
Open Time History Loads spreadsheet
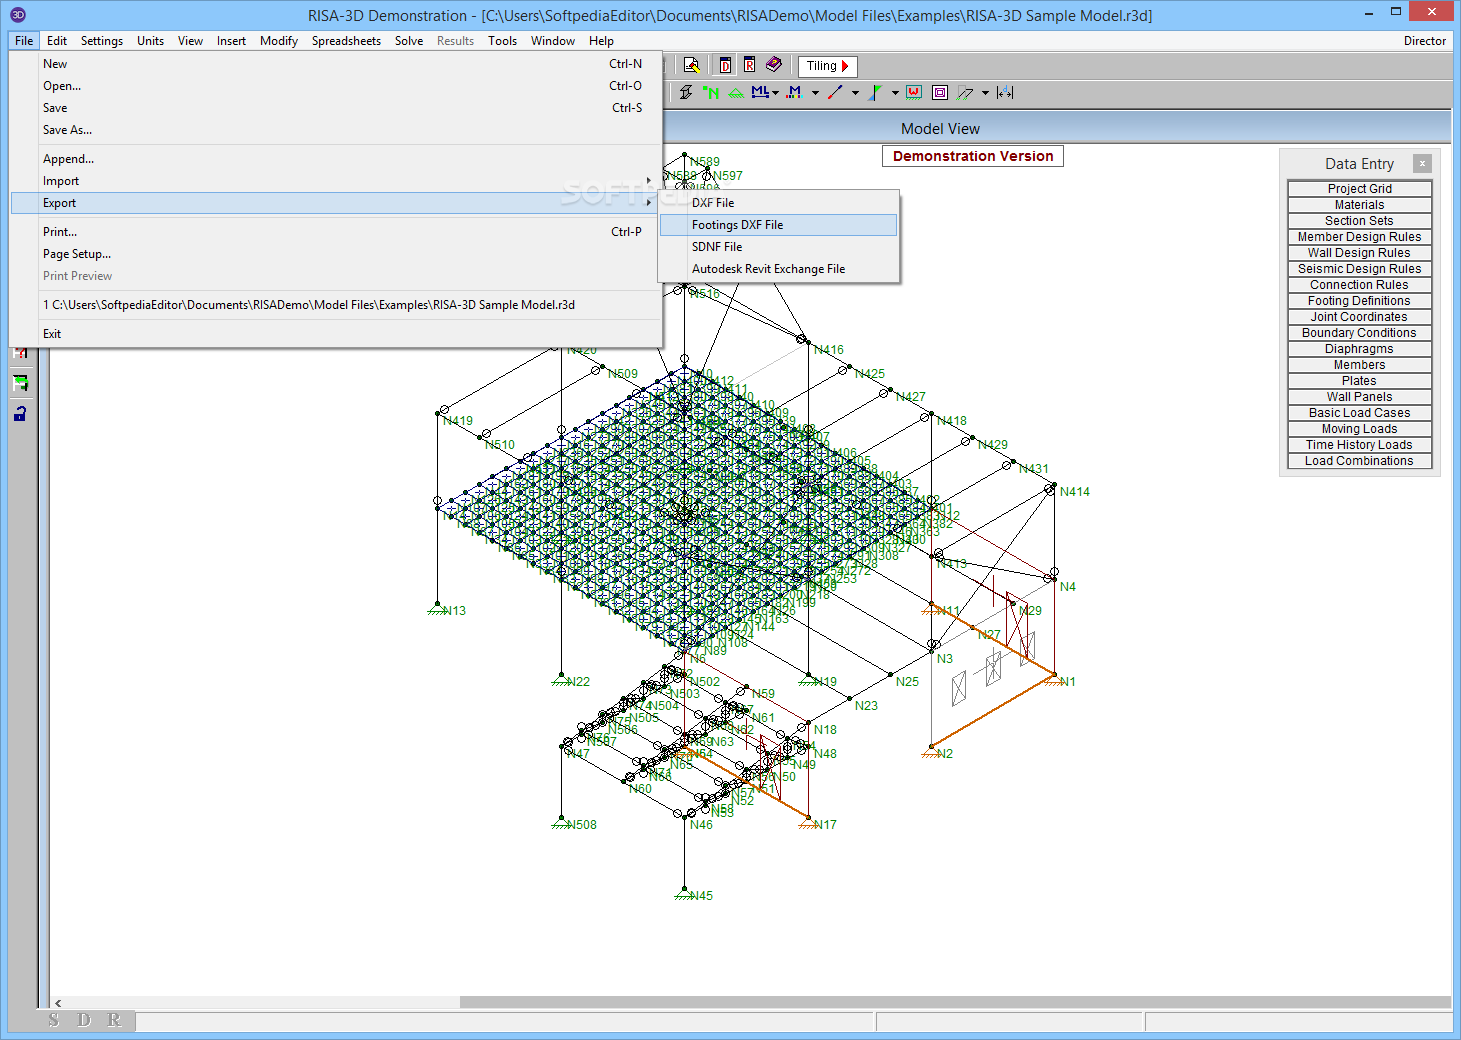point(1359,445)
